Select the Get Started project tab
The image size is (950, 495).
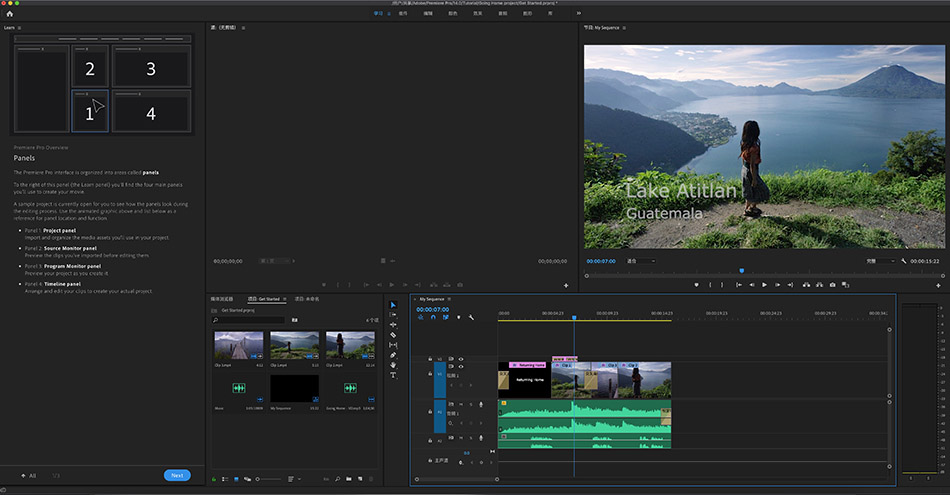pyautogui.click(x=264, y=299)
